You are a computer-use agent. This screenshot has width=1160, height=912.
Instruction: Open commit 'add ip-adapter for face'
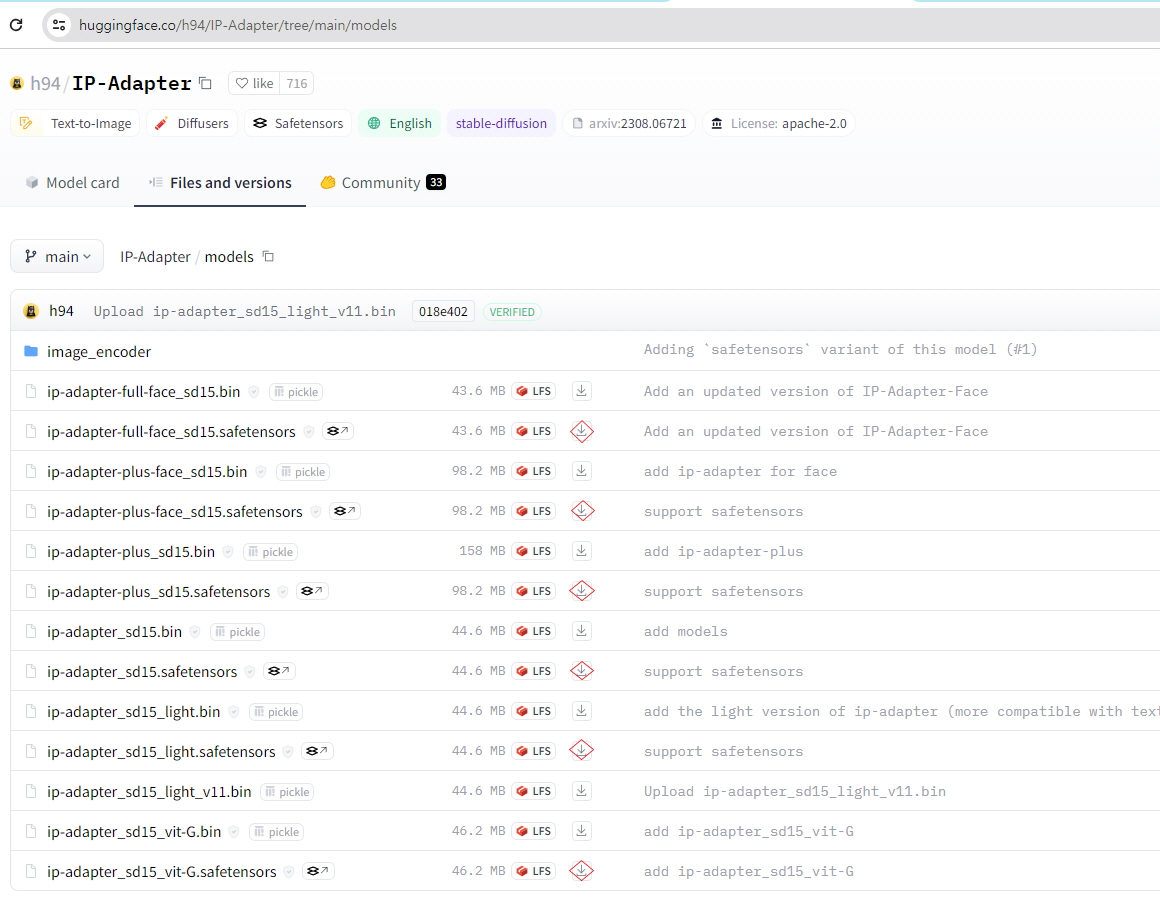tap(740, 472)
